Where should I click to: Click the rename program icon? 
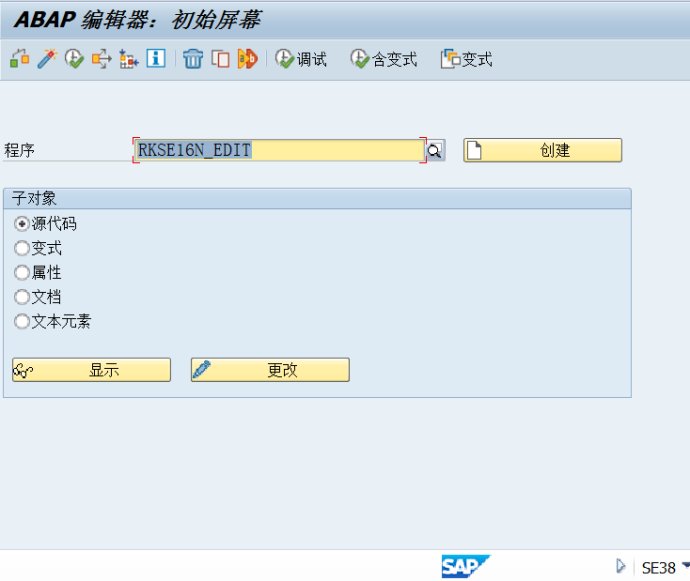247,59
